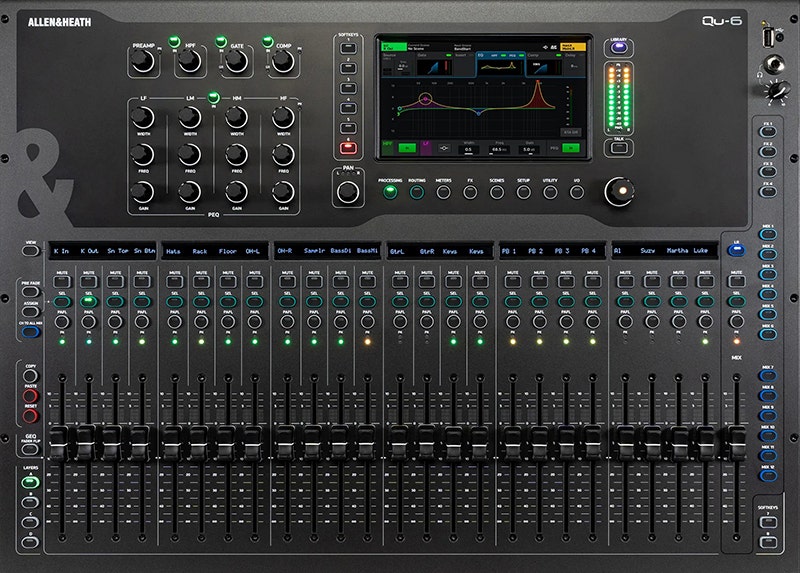The width and height of the screenshot is (800, 573).
Task: PAFL the OH-R channel
Action: click(287, 321)
